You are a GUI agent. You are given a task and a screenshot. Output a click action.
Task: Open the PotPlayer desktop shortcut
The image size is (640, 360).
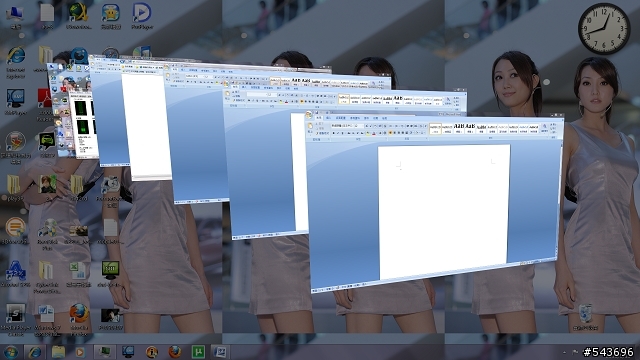(x=142, y=16)
